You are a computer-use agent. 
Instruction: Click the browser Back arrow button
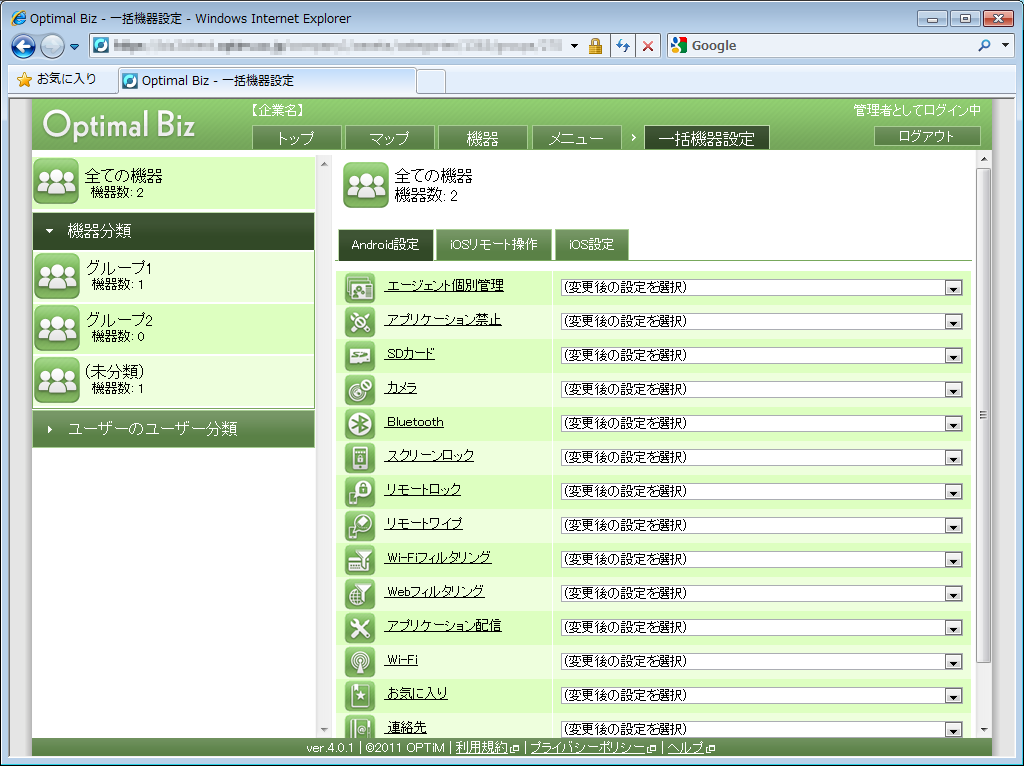[x=24, y=46]
